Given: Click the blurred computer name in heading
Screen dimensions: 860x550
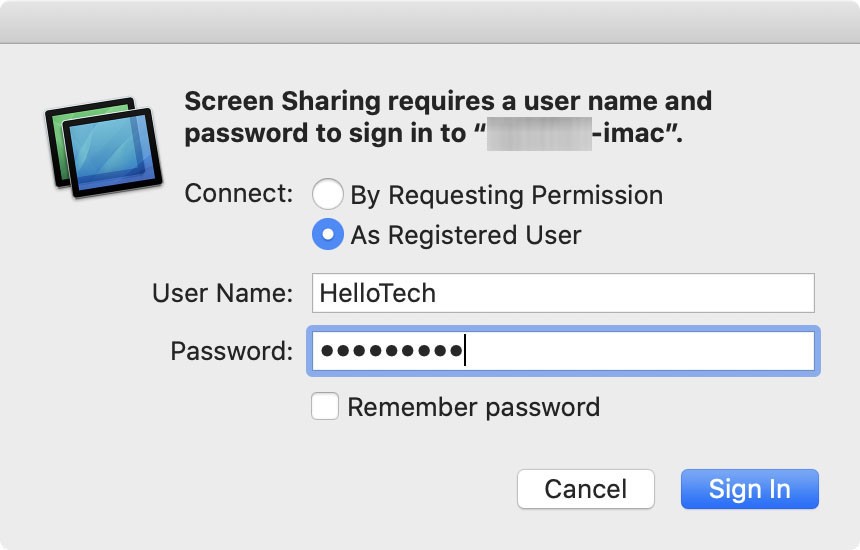Looking at the screenshot, I should click(538, 133).
